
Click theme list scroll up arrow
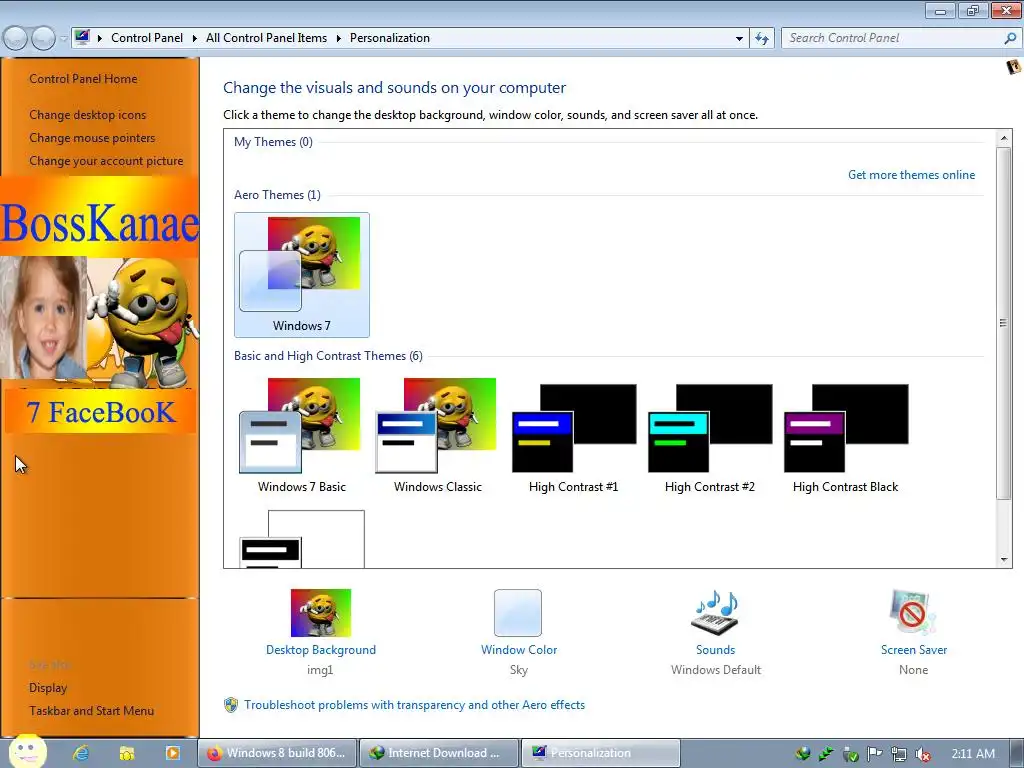pyautogui.click(x=1004, y=138)
